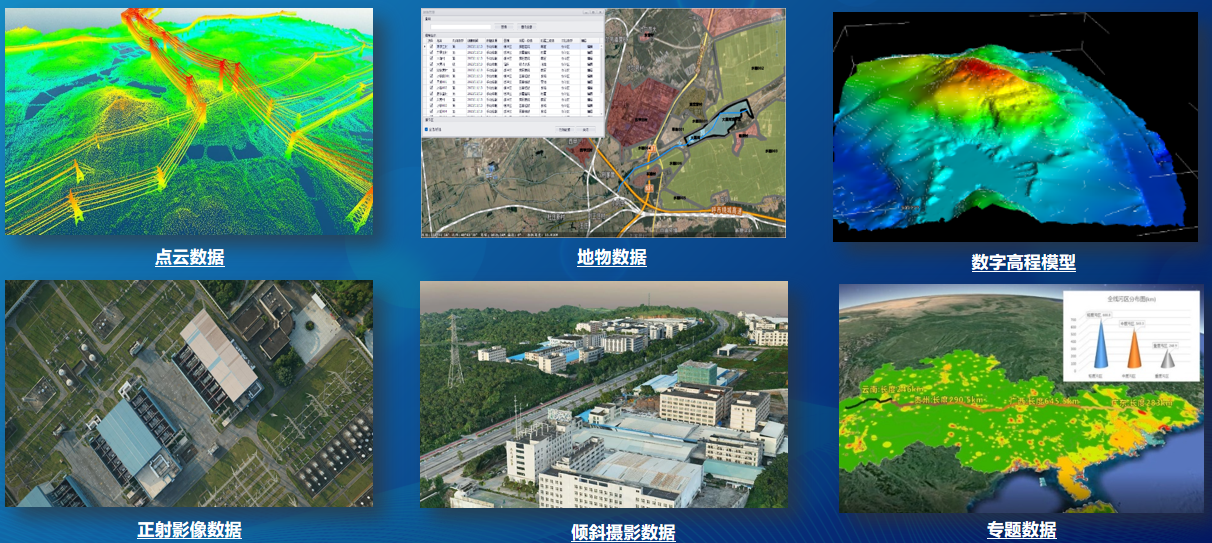
Task: Click the rightmost button at the dialog bottom
Action: (x=588, y=129)
